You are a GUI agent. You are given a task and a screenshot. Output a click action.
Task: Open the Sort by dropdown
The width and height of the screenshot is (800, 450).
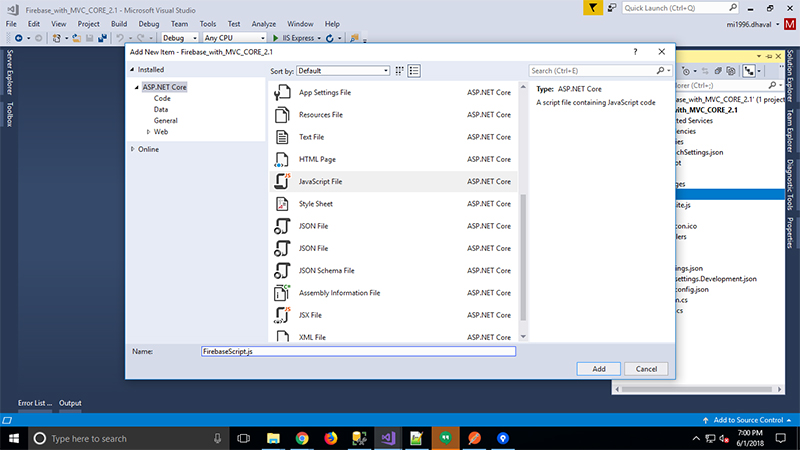coord(343,71)
